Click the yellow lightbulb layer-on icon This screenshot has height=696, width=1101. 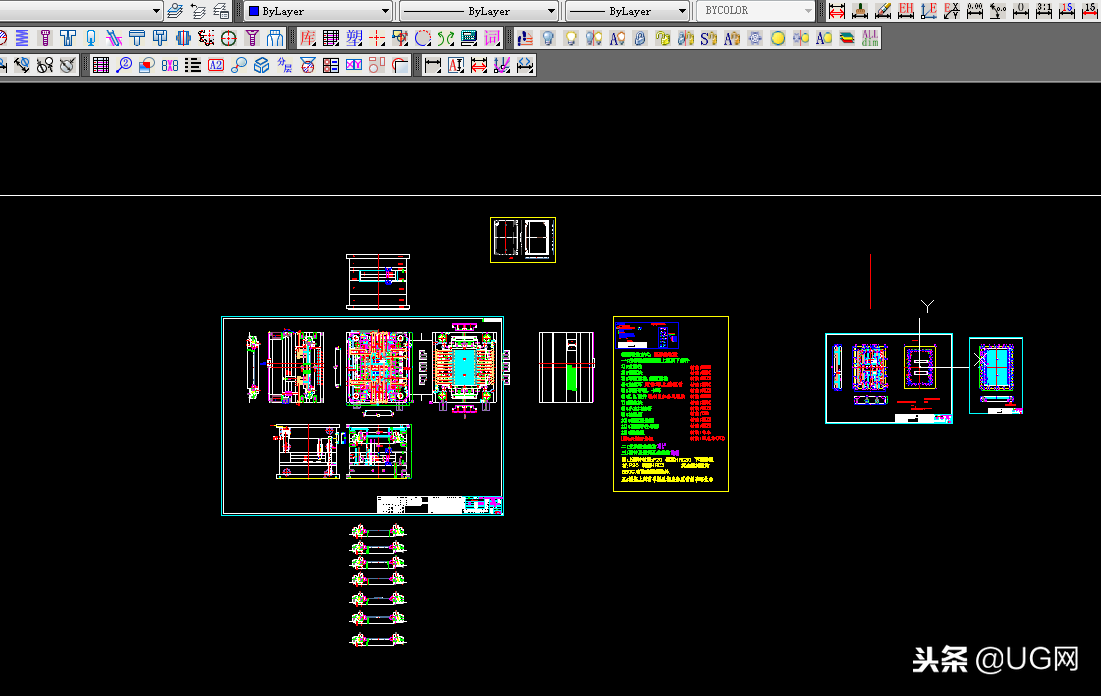coord(571,38)
